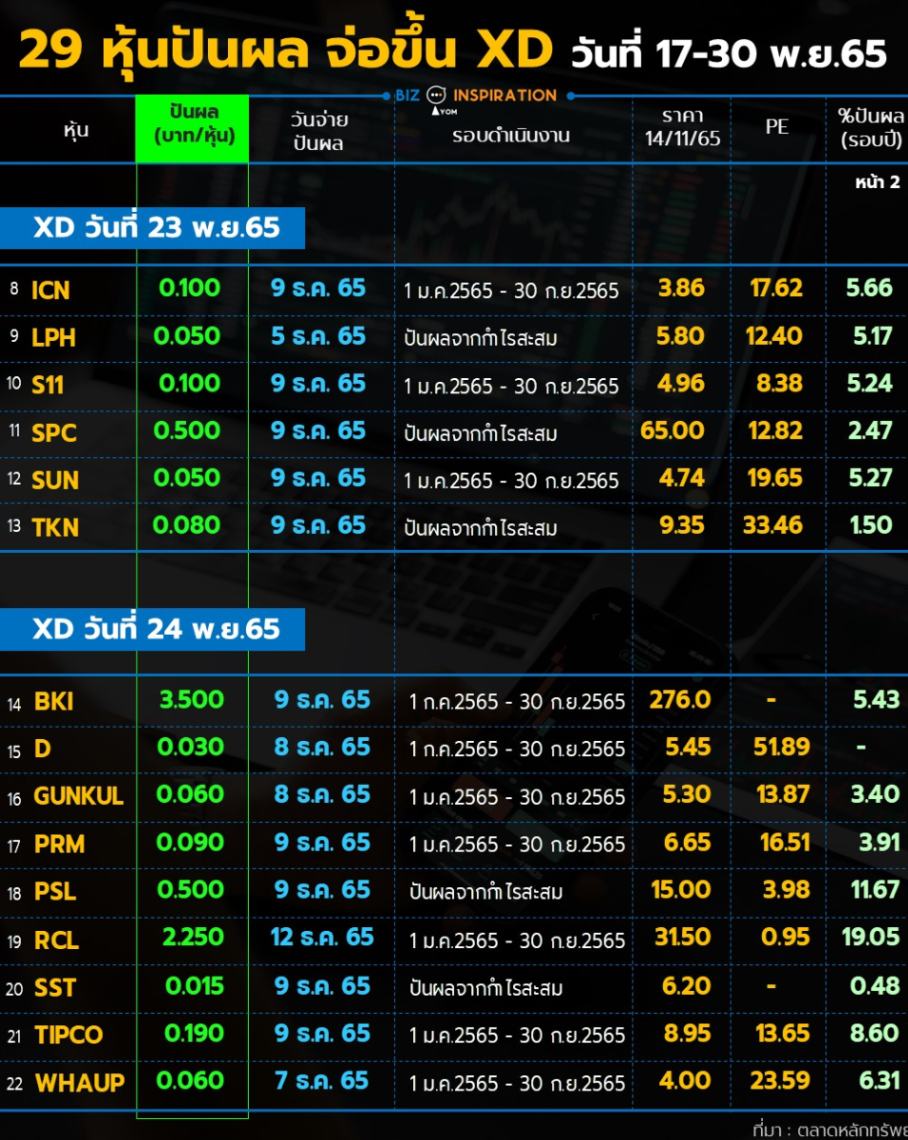Viewport: 908px width, 1140px height.
Task: Click the รอบดำเนินงาน column header
Action: (510, 135)
